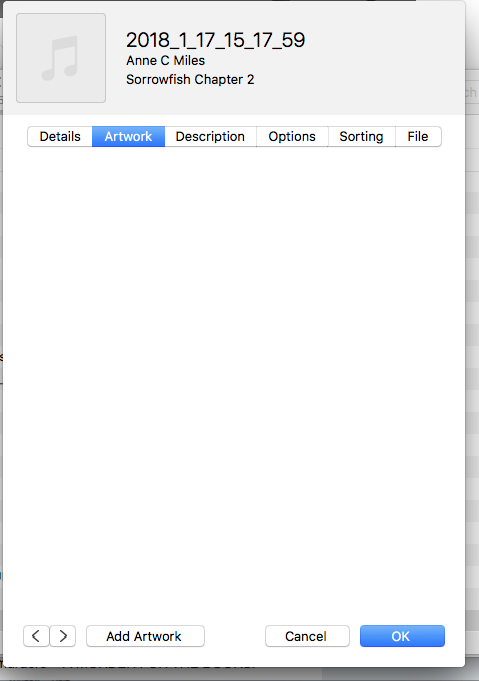The height and width of the screenshot is (681, 479).
Task: Cancel the song info dialog
Action: pos(307,636)
